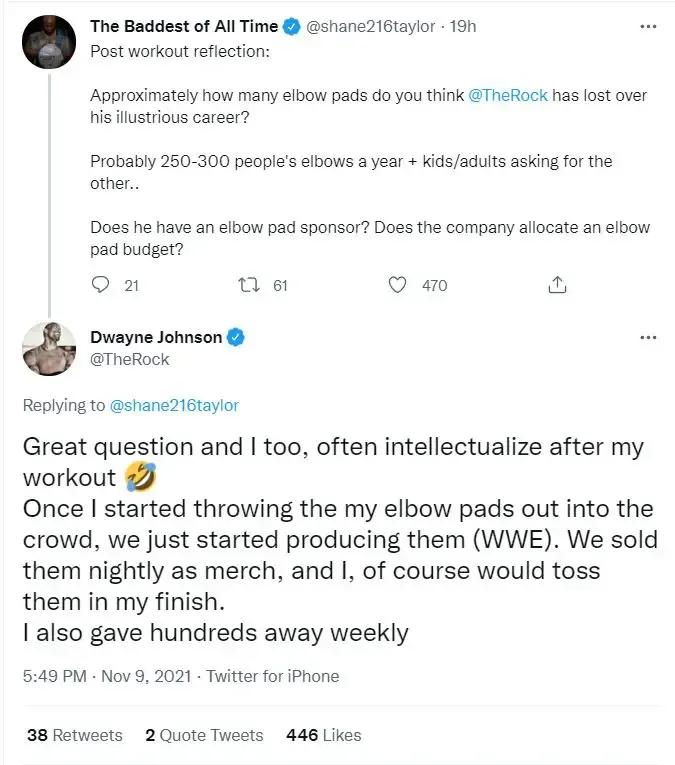Viewport: 675px width, 765px height.
Task: Click verified badge next to Dwayne Johnson
Action: point(236,337)
